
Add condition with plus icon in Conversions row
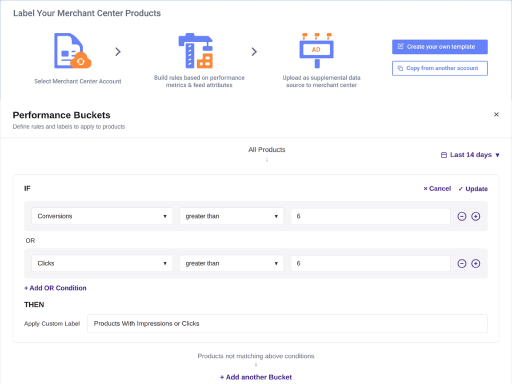coord(476,216)
